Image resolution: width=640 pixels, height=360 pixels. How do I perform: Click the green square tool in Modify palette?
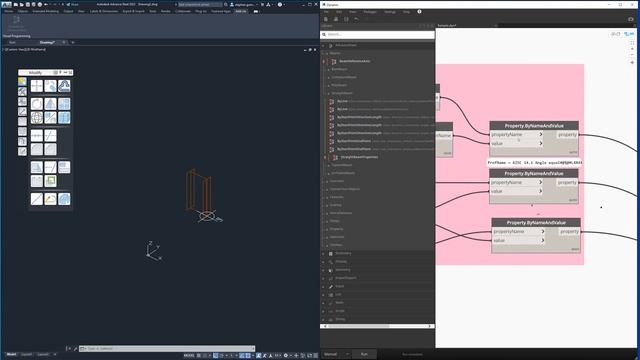point(51,181)
